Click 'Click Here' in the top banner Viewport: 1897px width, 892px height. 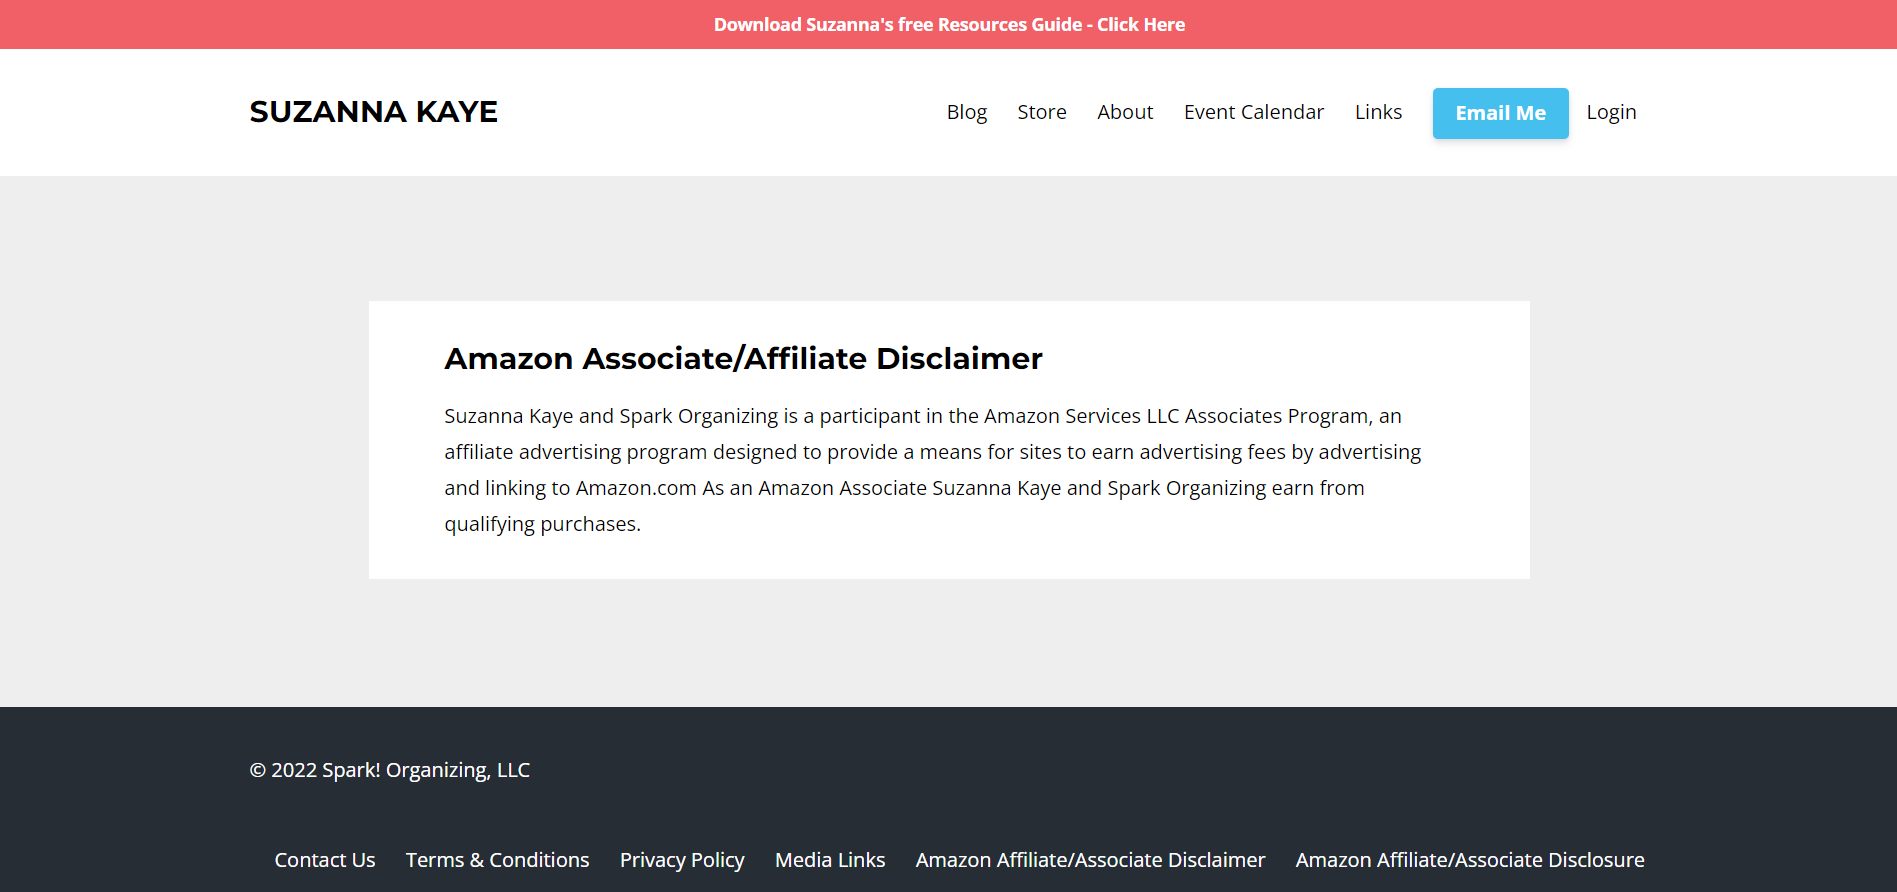(x=1140, y=24)
